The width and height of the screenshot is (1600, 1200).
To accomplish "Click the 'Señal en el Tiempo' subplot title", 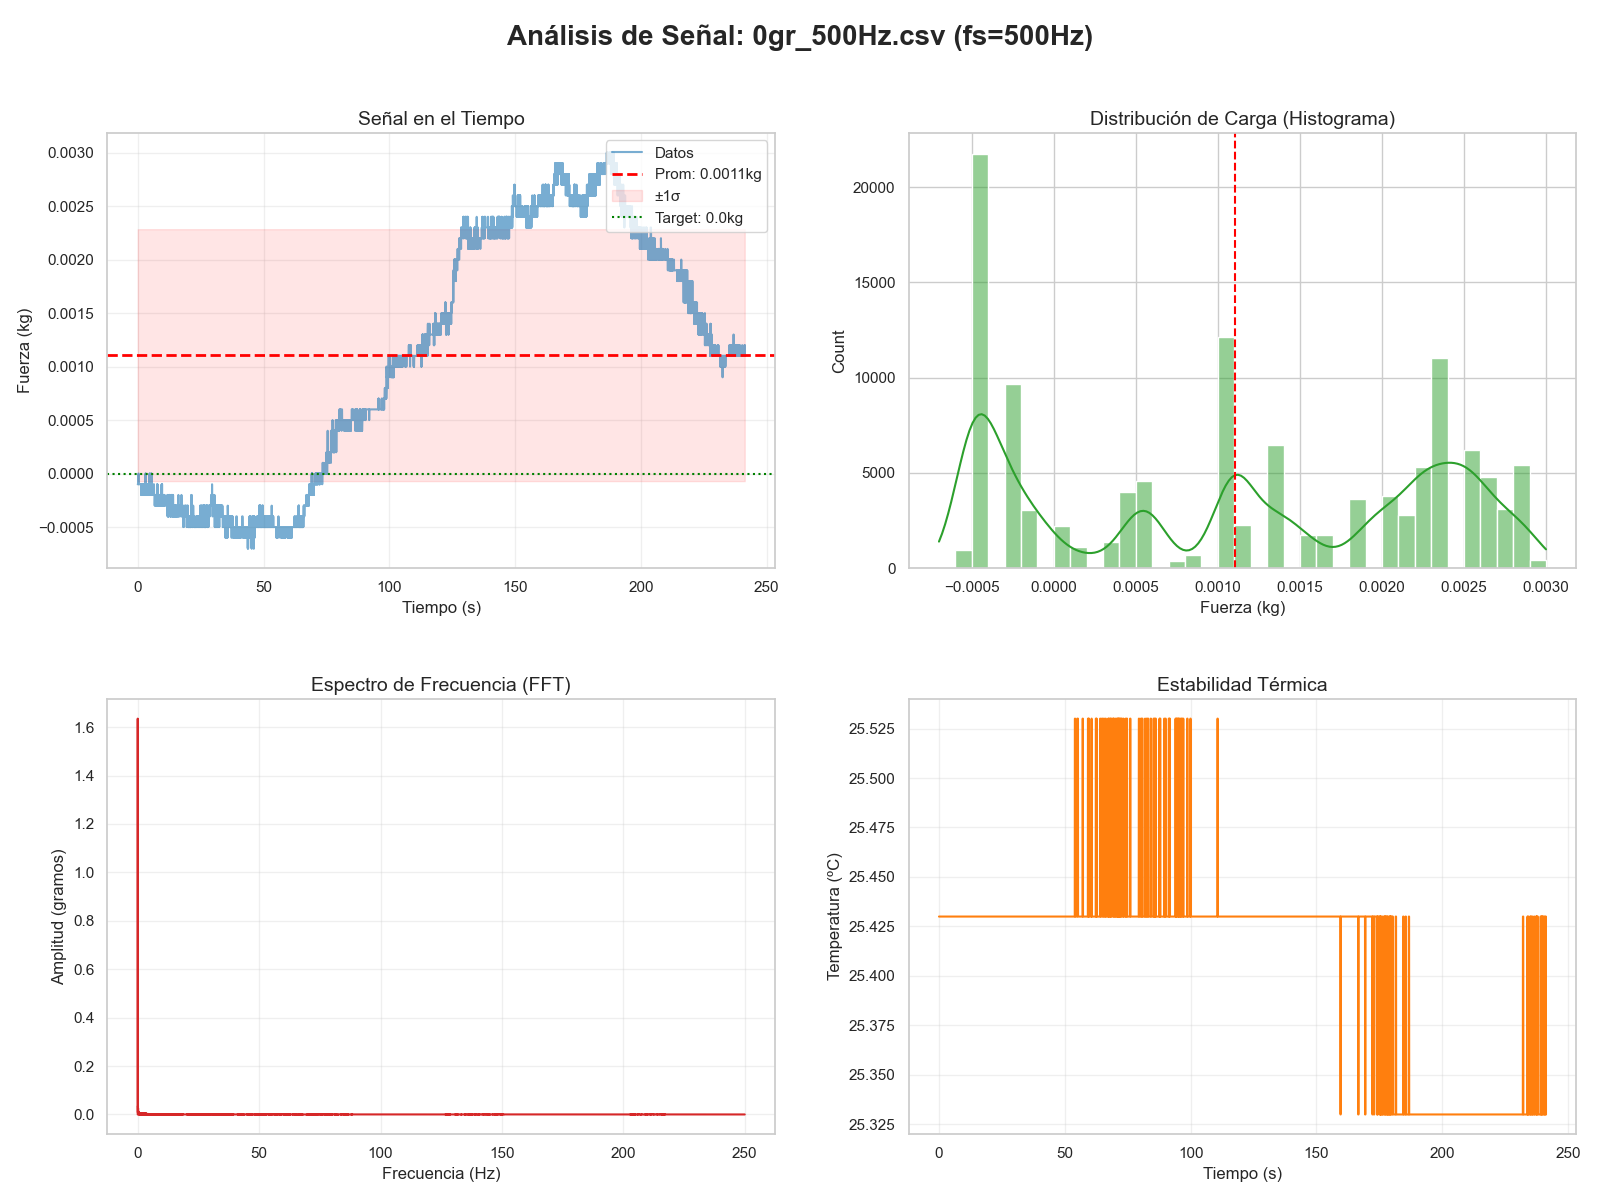I will point(441,118).
